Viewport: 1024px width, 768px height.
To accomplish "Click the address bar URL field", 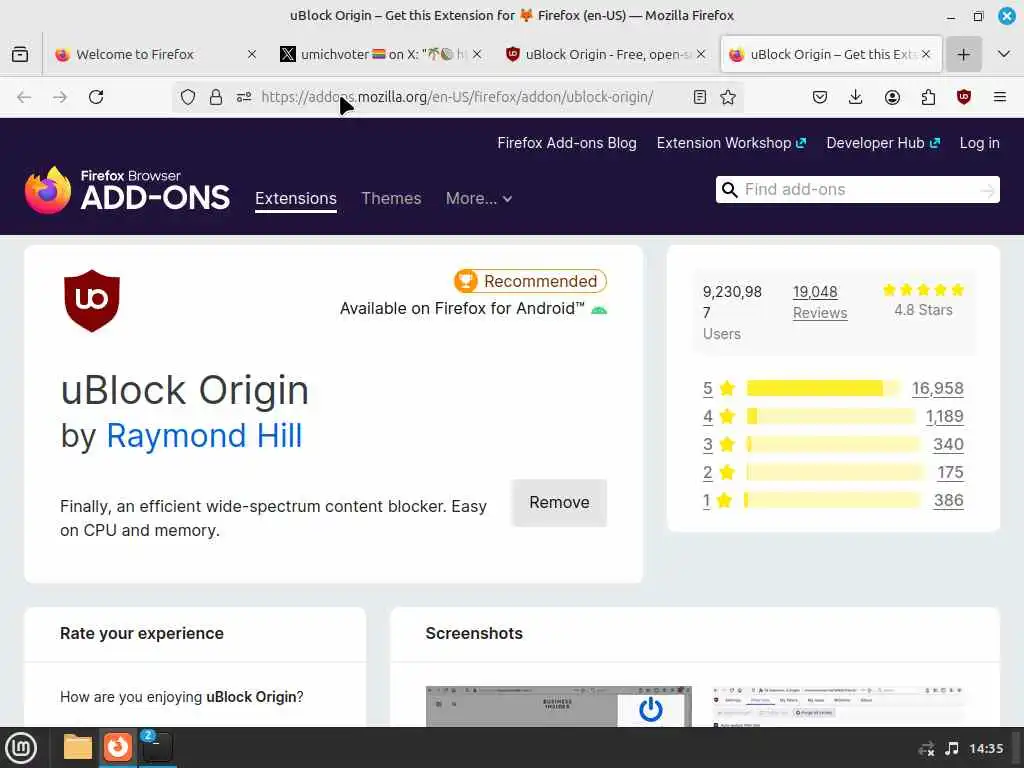I will 457,97.
